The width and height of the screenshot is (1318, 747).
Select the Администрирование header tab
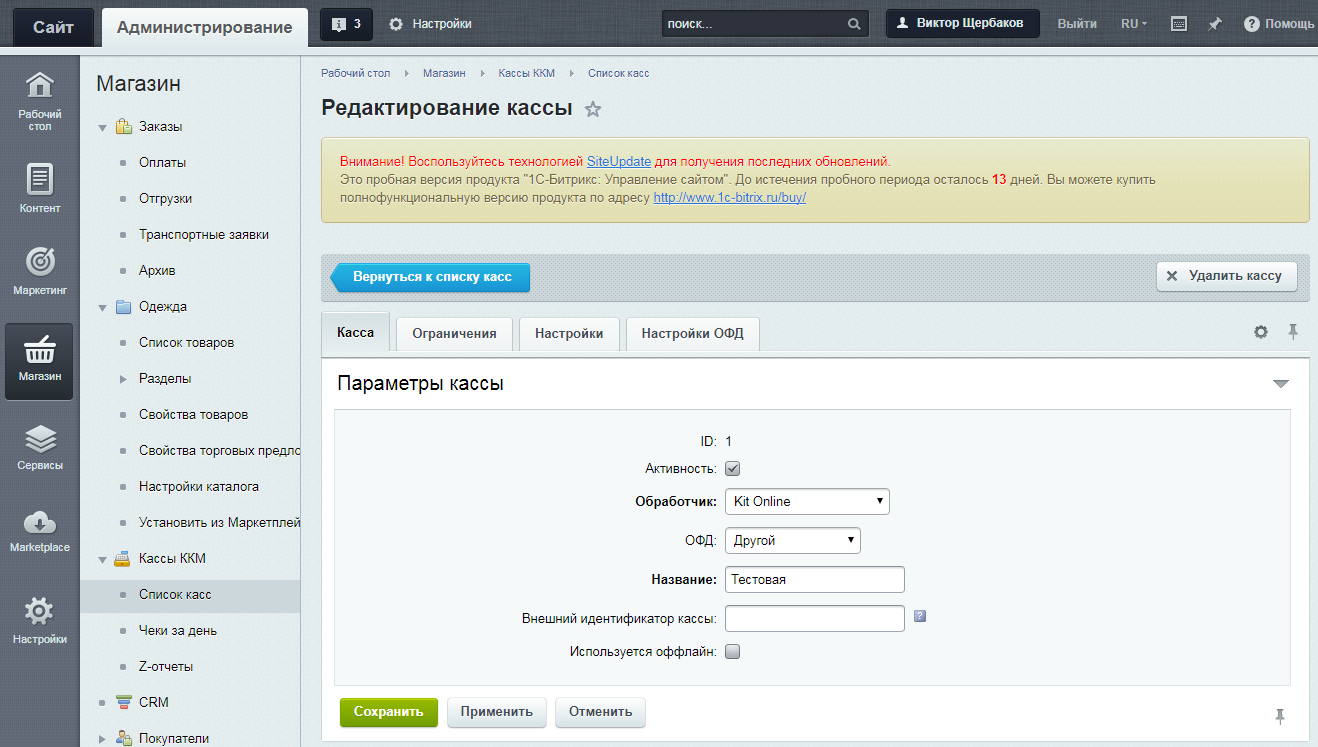(205, 27)
